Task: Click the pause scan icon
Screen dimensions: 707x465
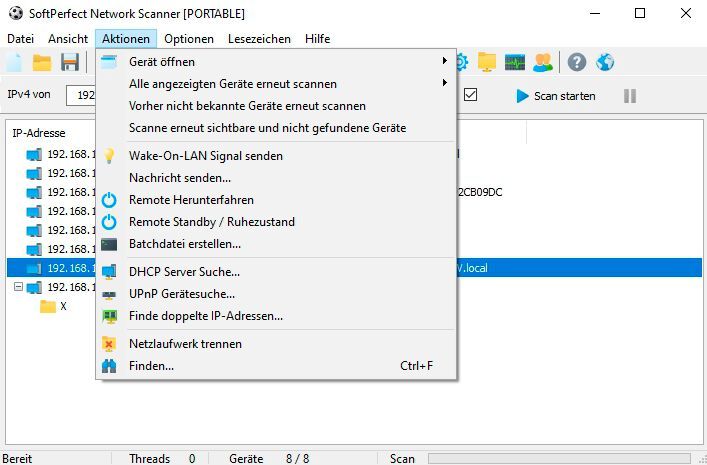Action: tap(630, 96)
